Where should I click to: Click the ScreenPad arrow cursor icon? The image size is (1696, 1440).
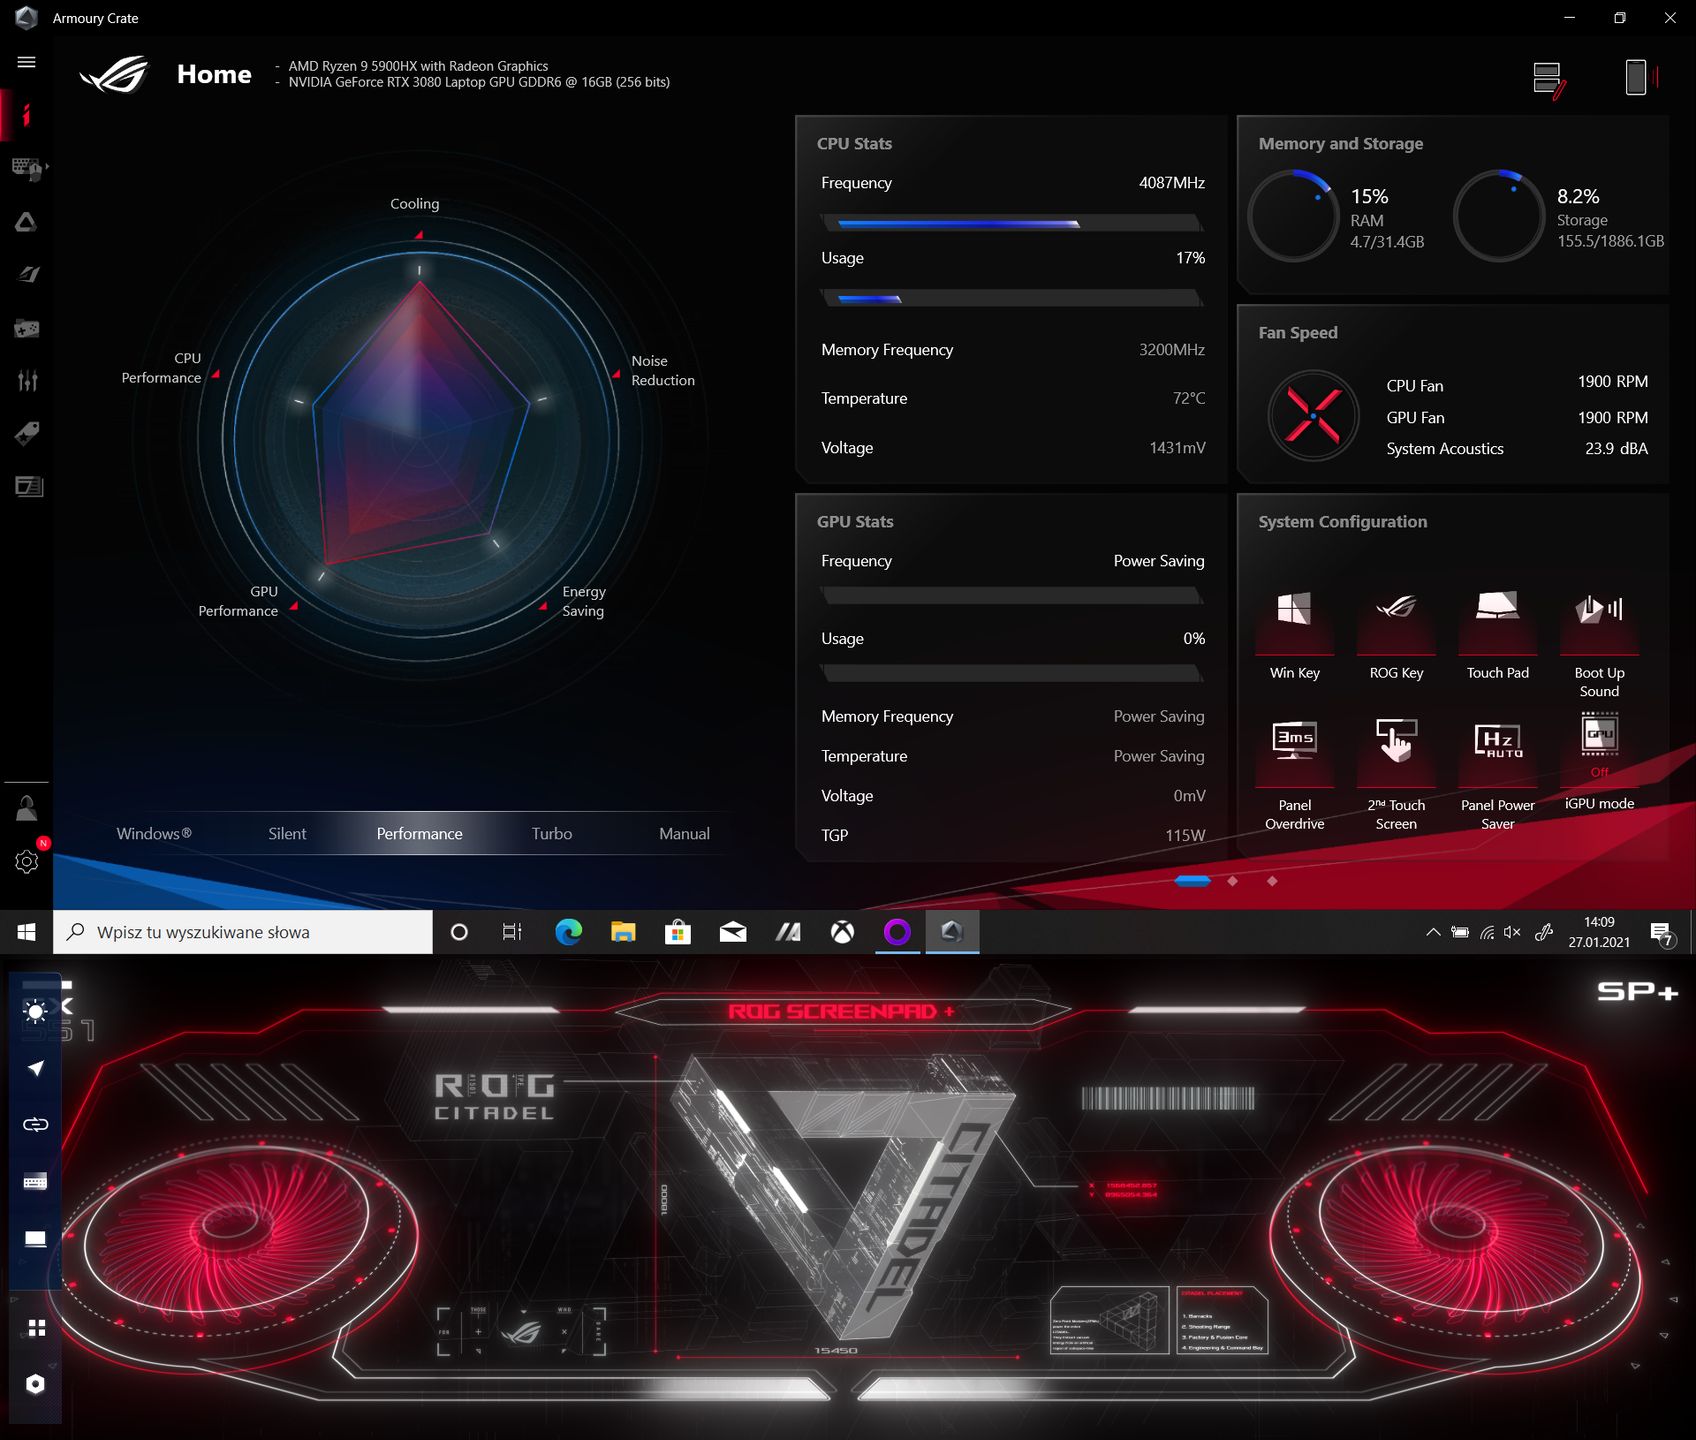click(x=35, y=1068)
